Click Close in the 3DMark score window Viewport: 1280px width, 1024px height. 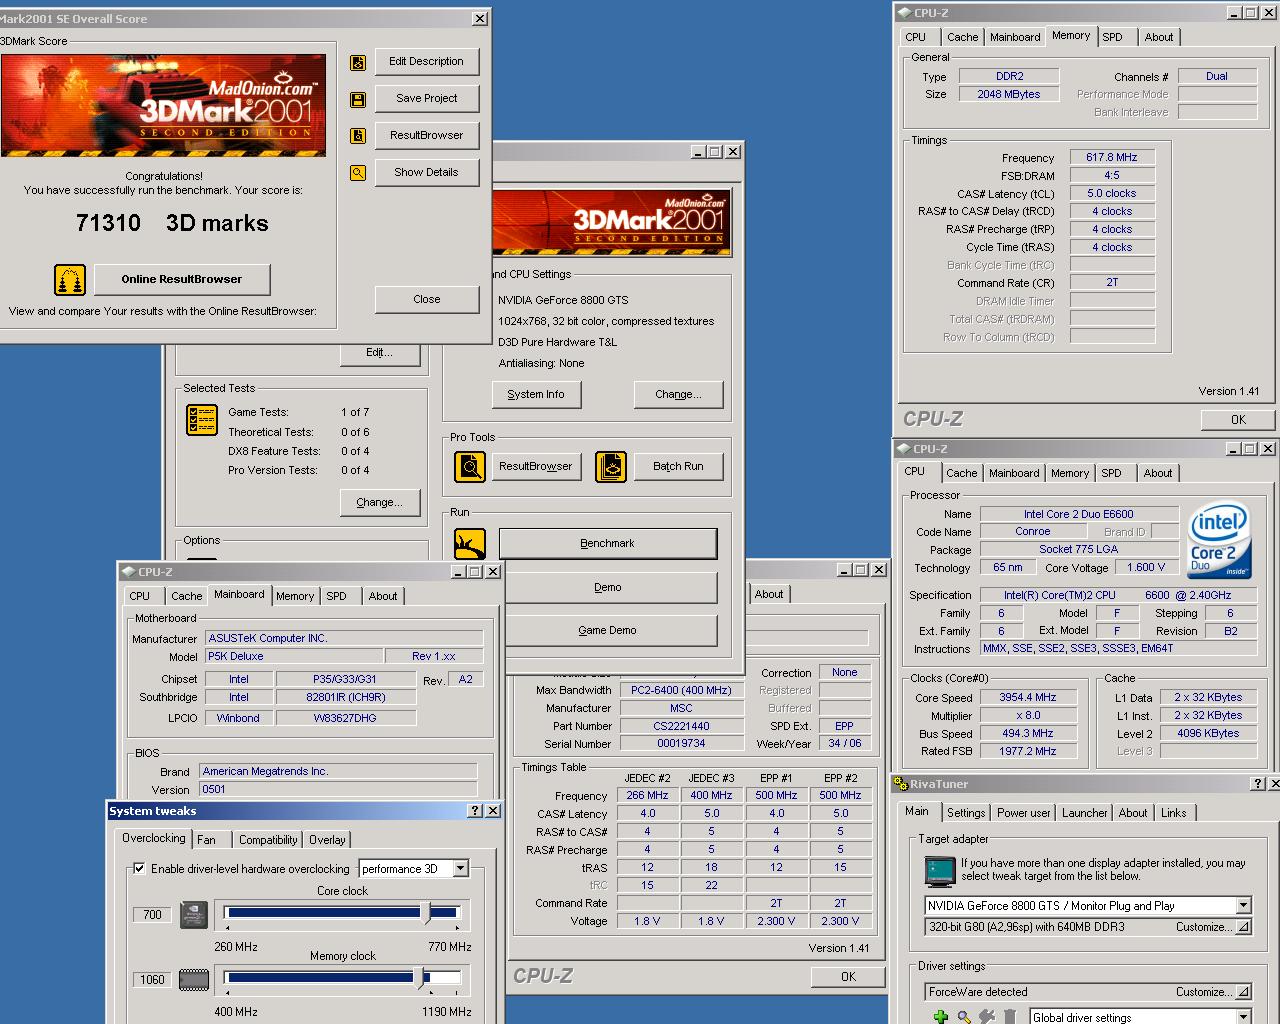click(427, 299)
